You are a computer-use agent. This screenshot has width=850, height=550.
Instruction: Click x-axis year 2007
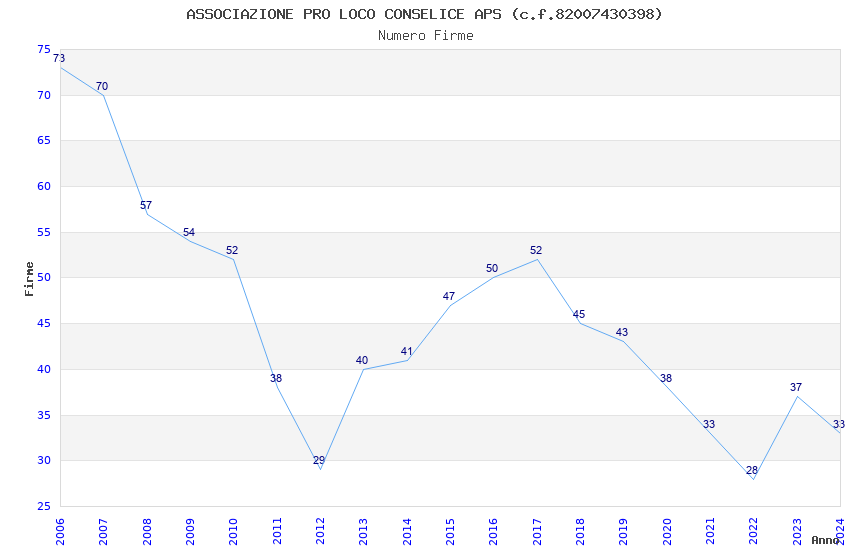coord(104,532)
